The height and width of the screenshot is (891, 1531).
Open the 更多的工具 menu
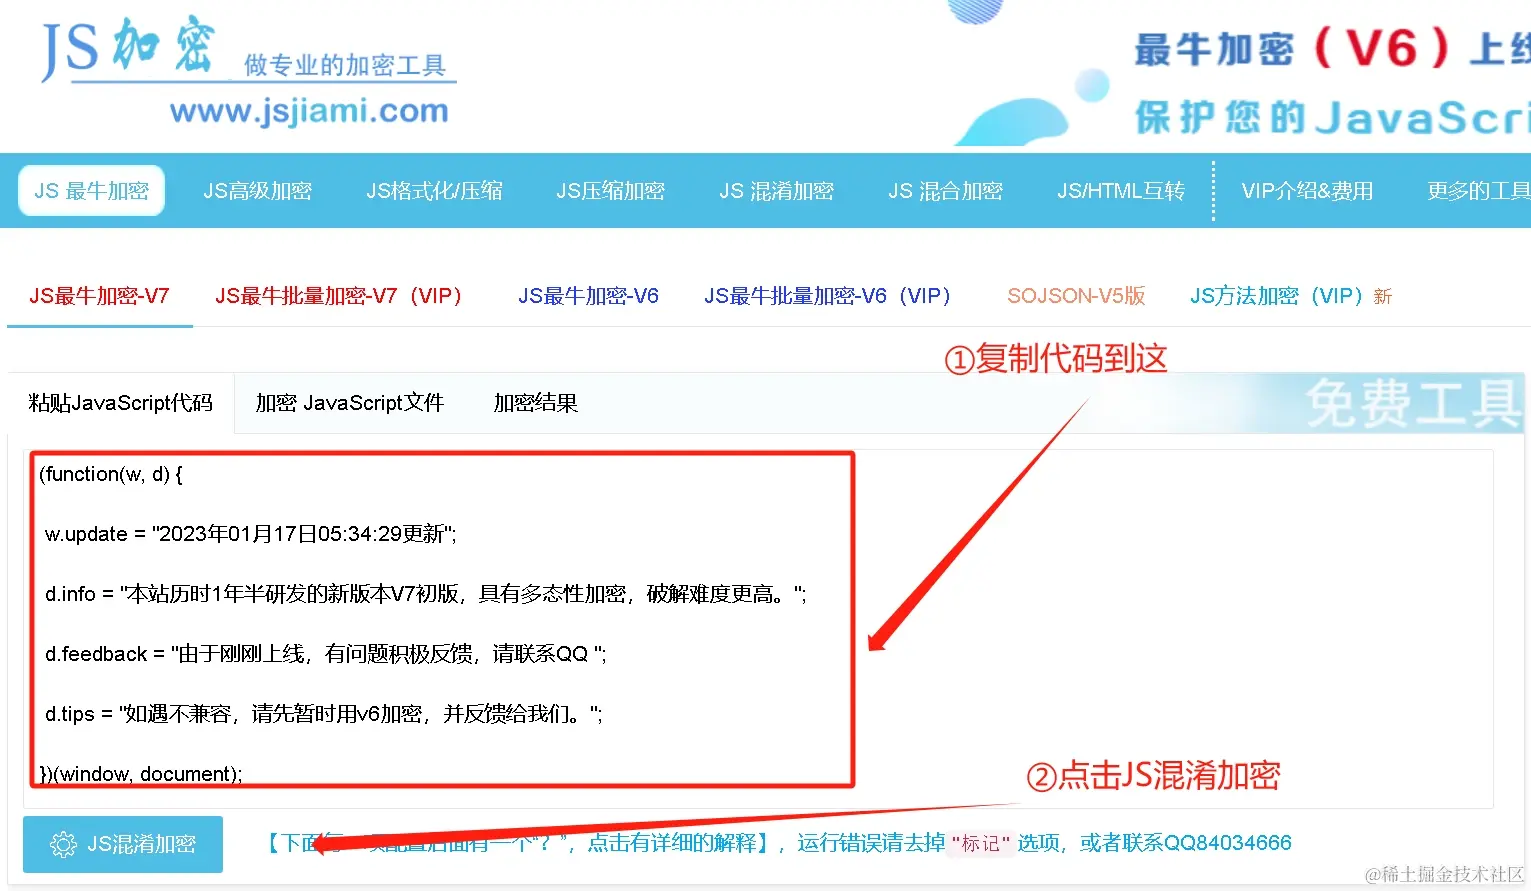1480,190
